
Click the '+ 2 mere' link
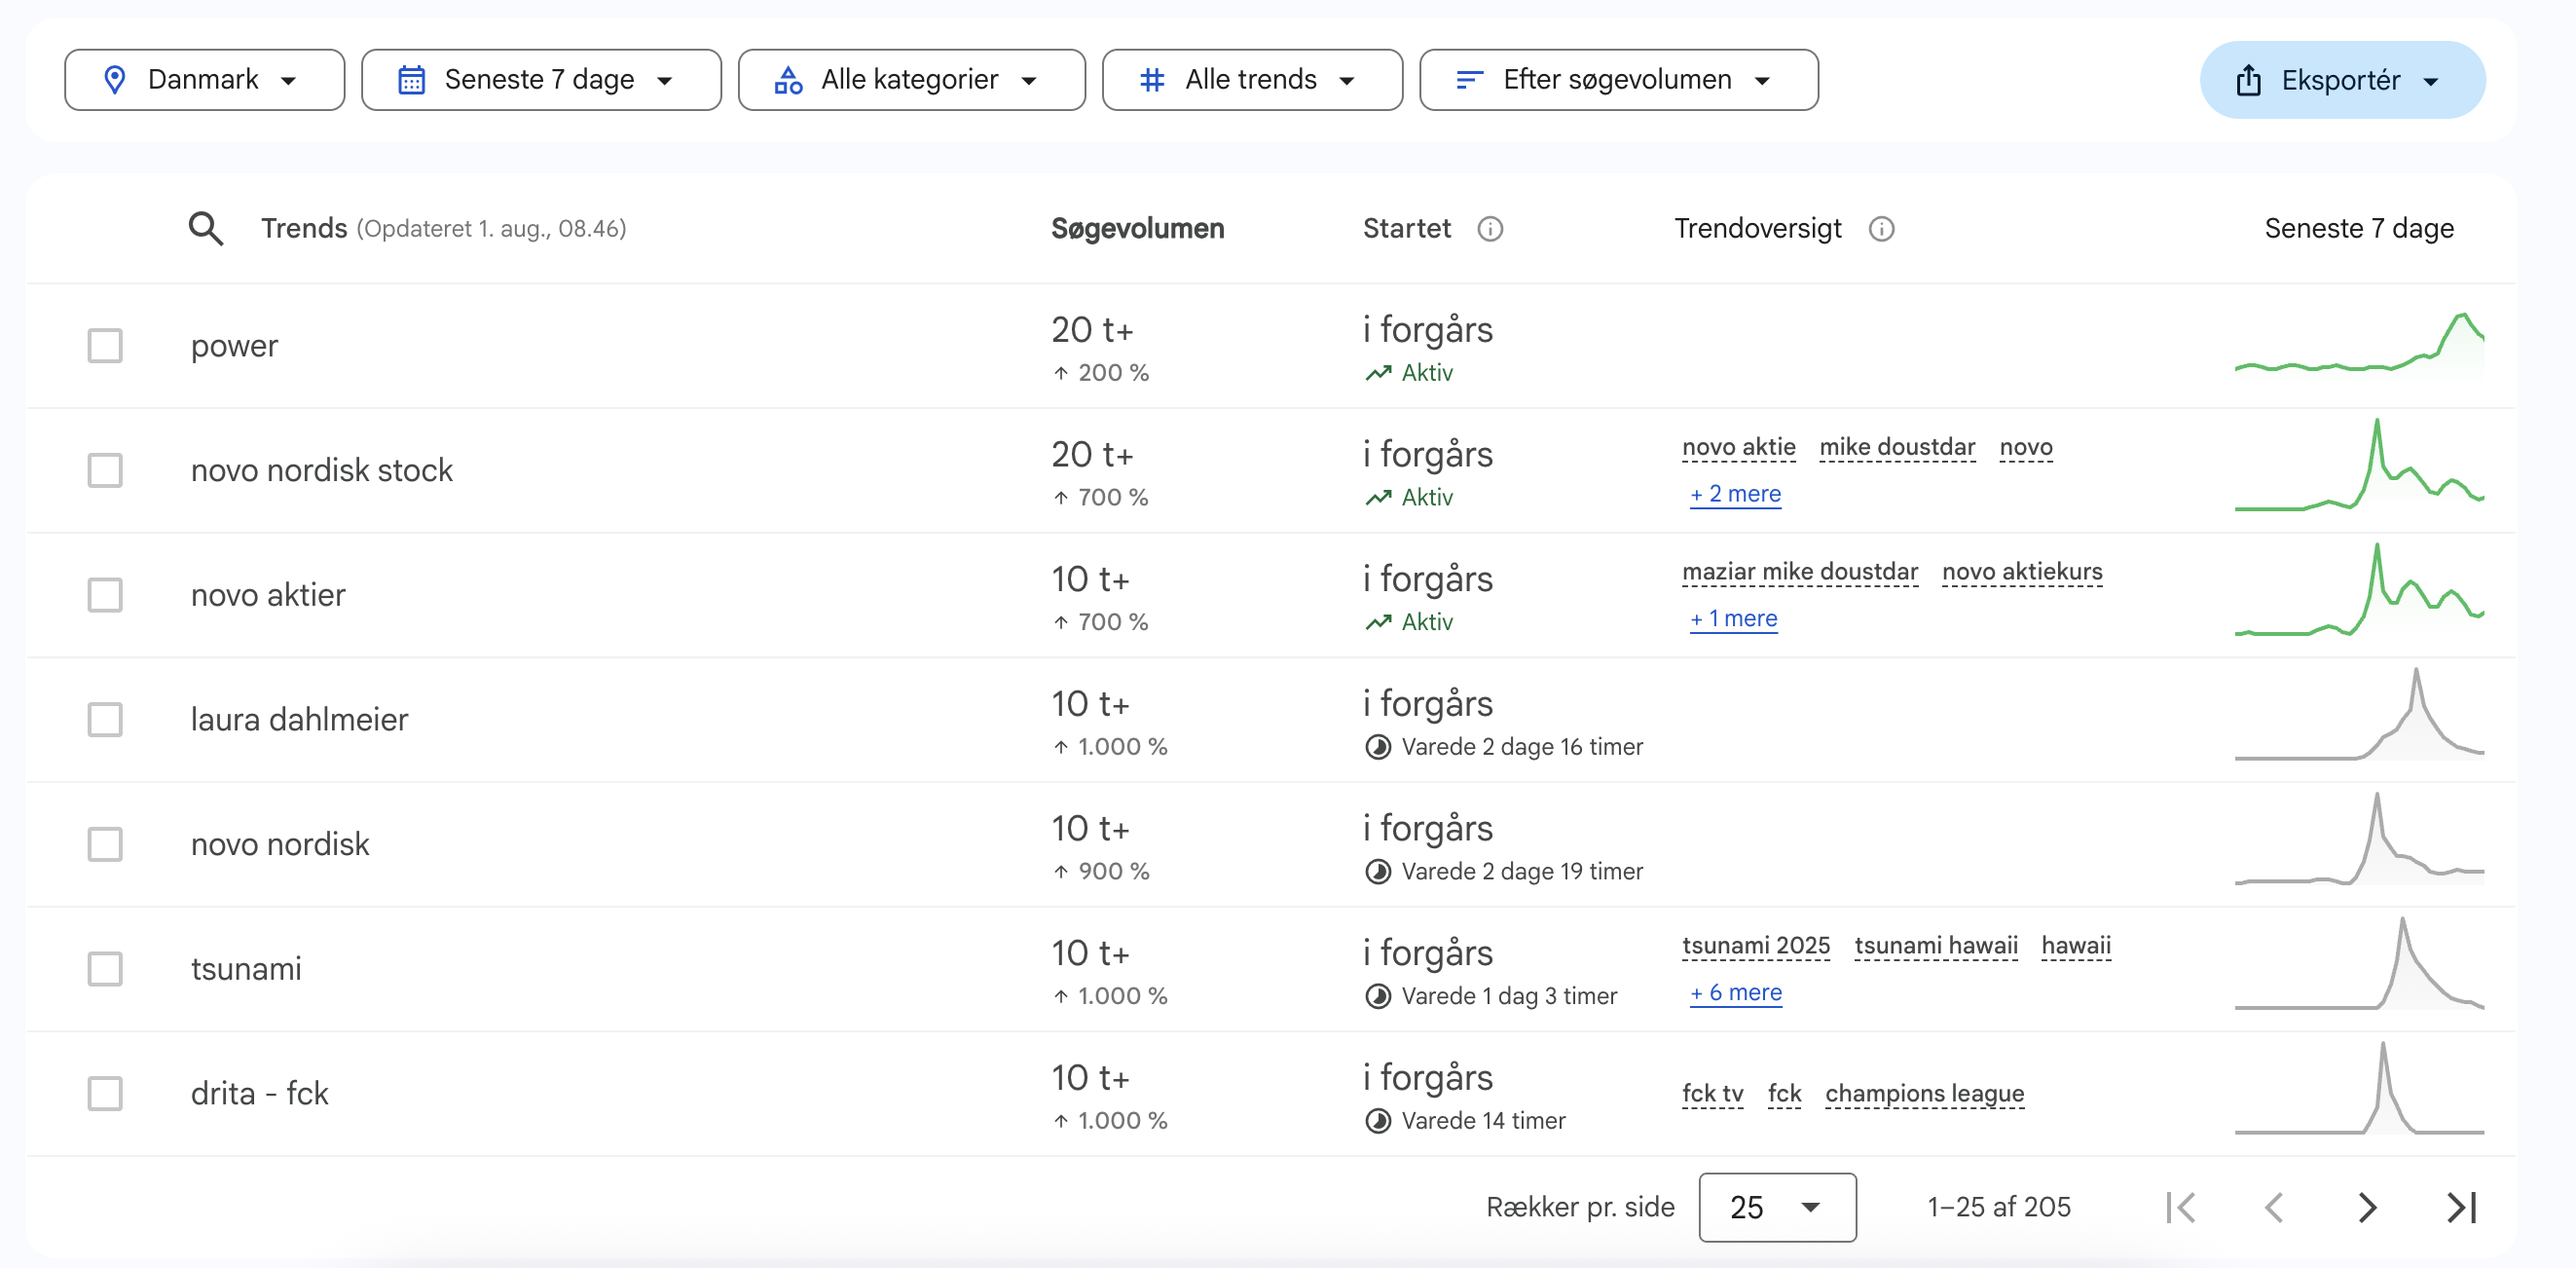(x=1735, y=494)
